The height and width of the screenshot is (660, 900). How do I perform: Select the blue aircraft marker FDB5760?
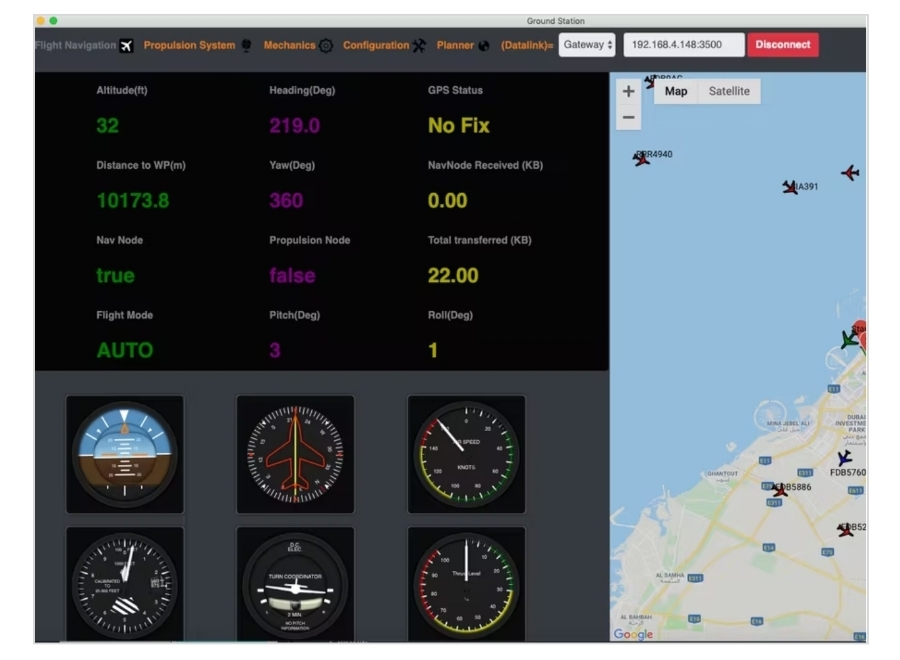point(844,458)
